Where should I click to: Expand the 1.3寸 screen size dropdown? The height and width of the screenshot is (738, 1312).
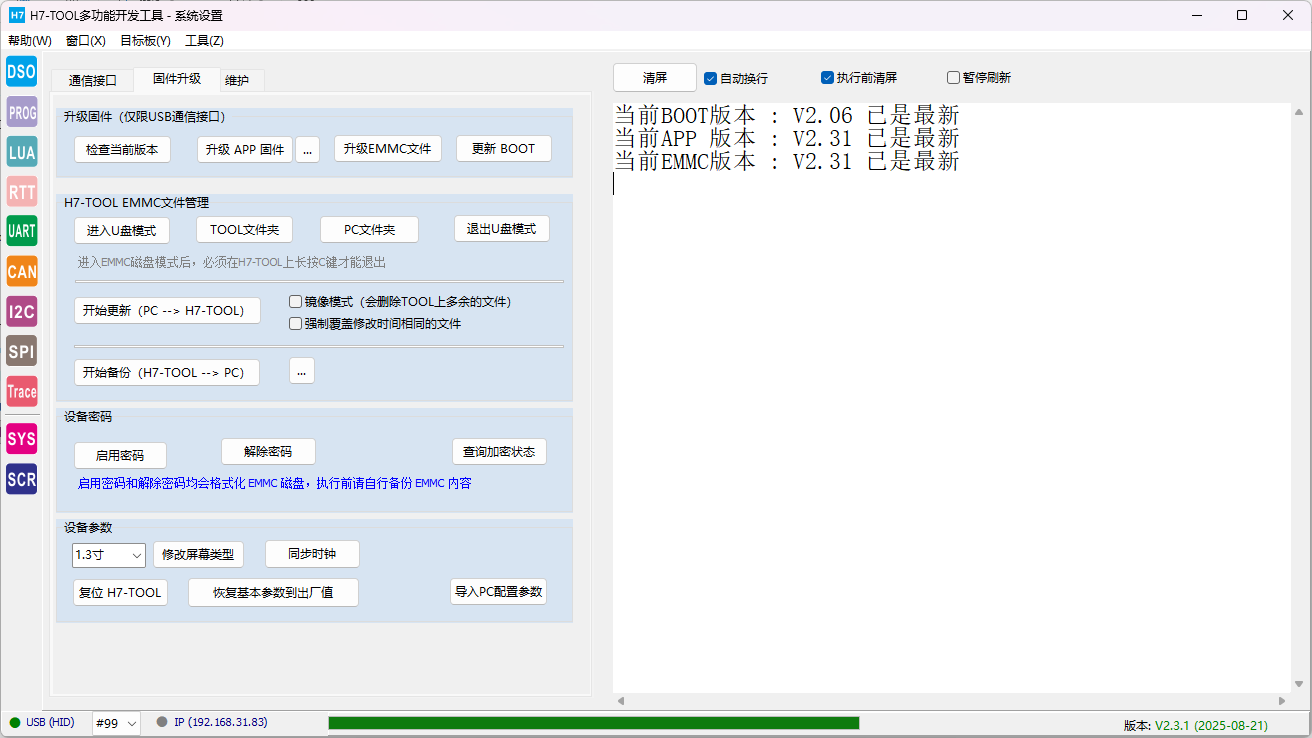[109, 555]
